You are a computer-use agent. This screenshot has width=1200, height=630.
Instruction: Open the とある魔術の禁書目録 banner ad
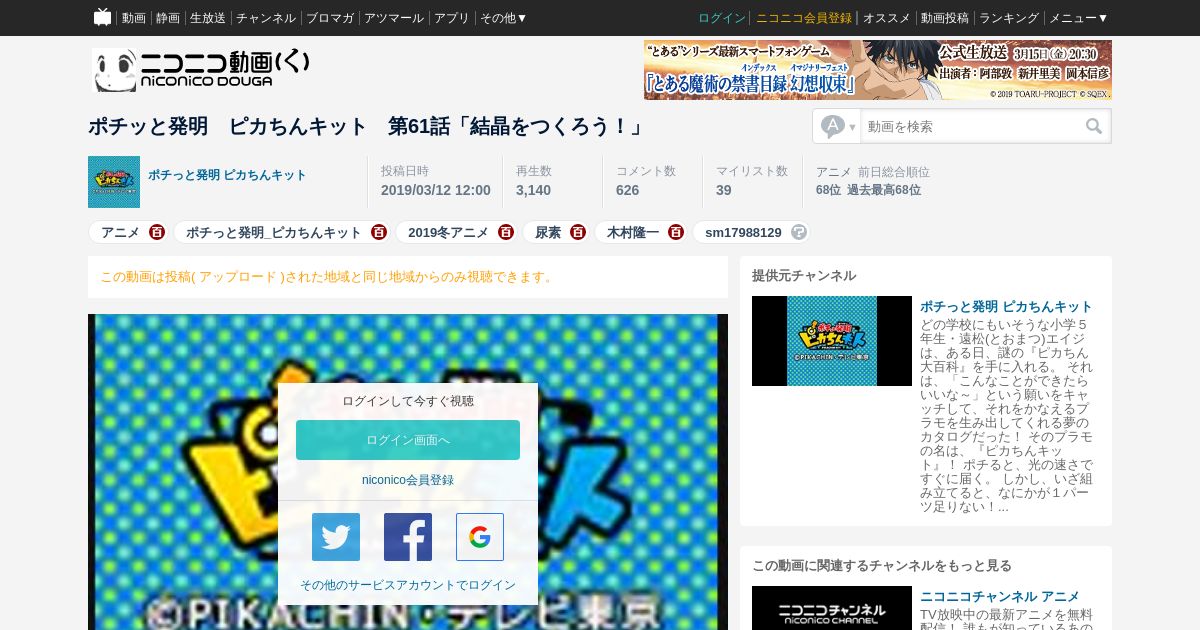click(878, 70)
